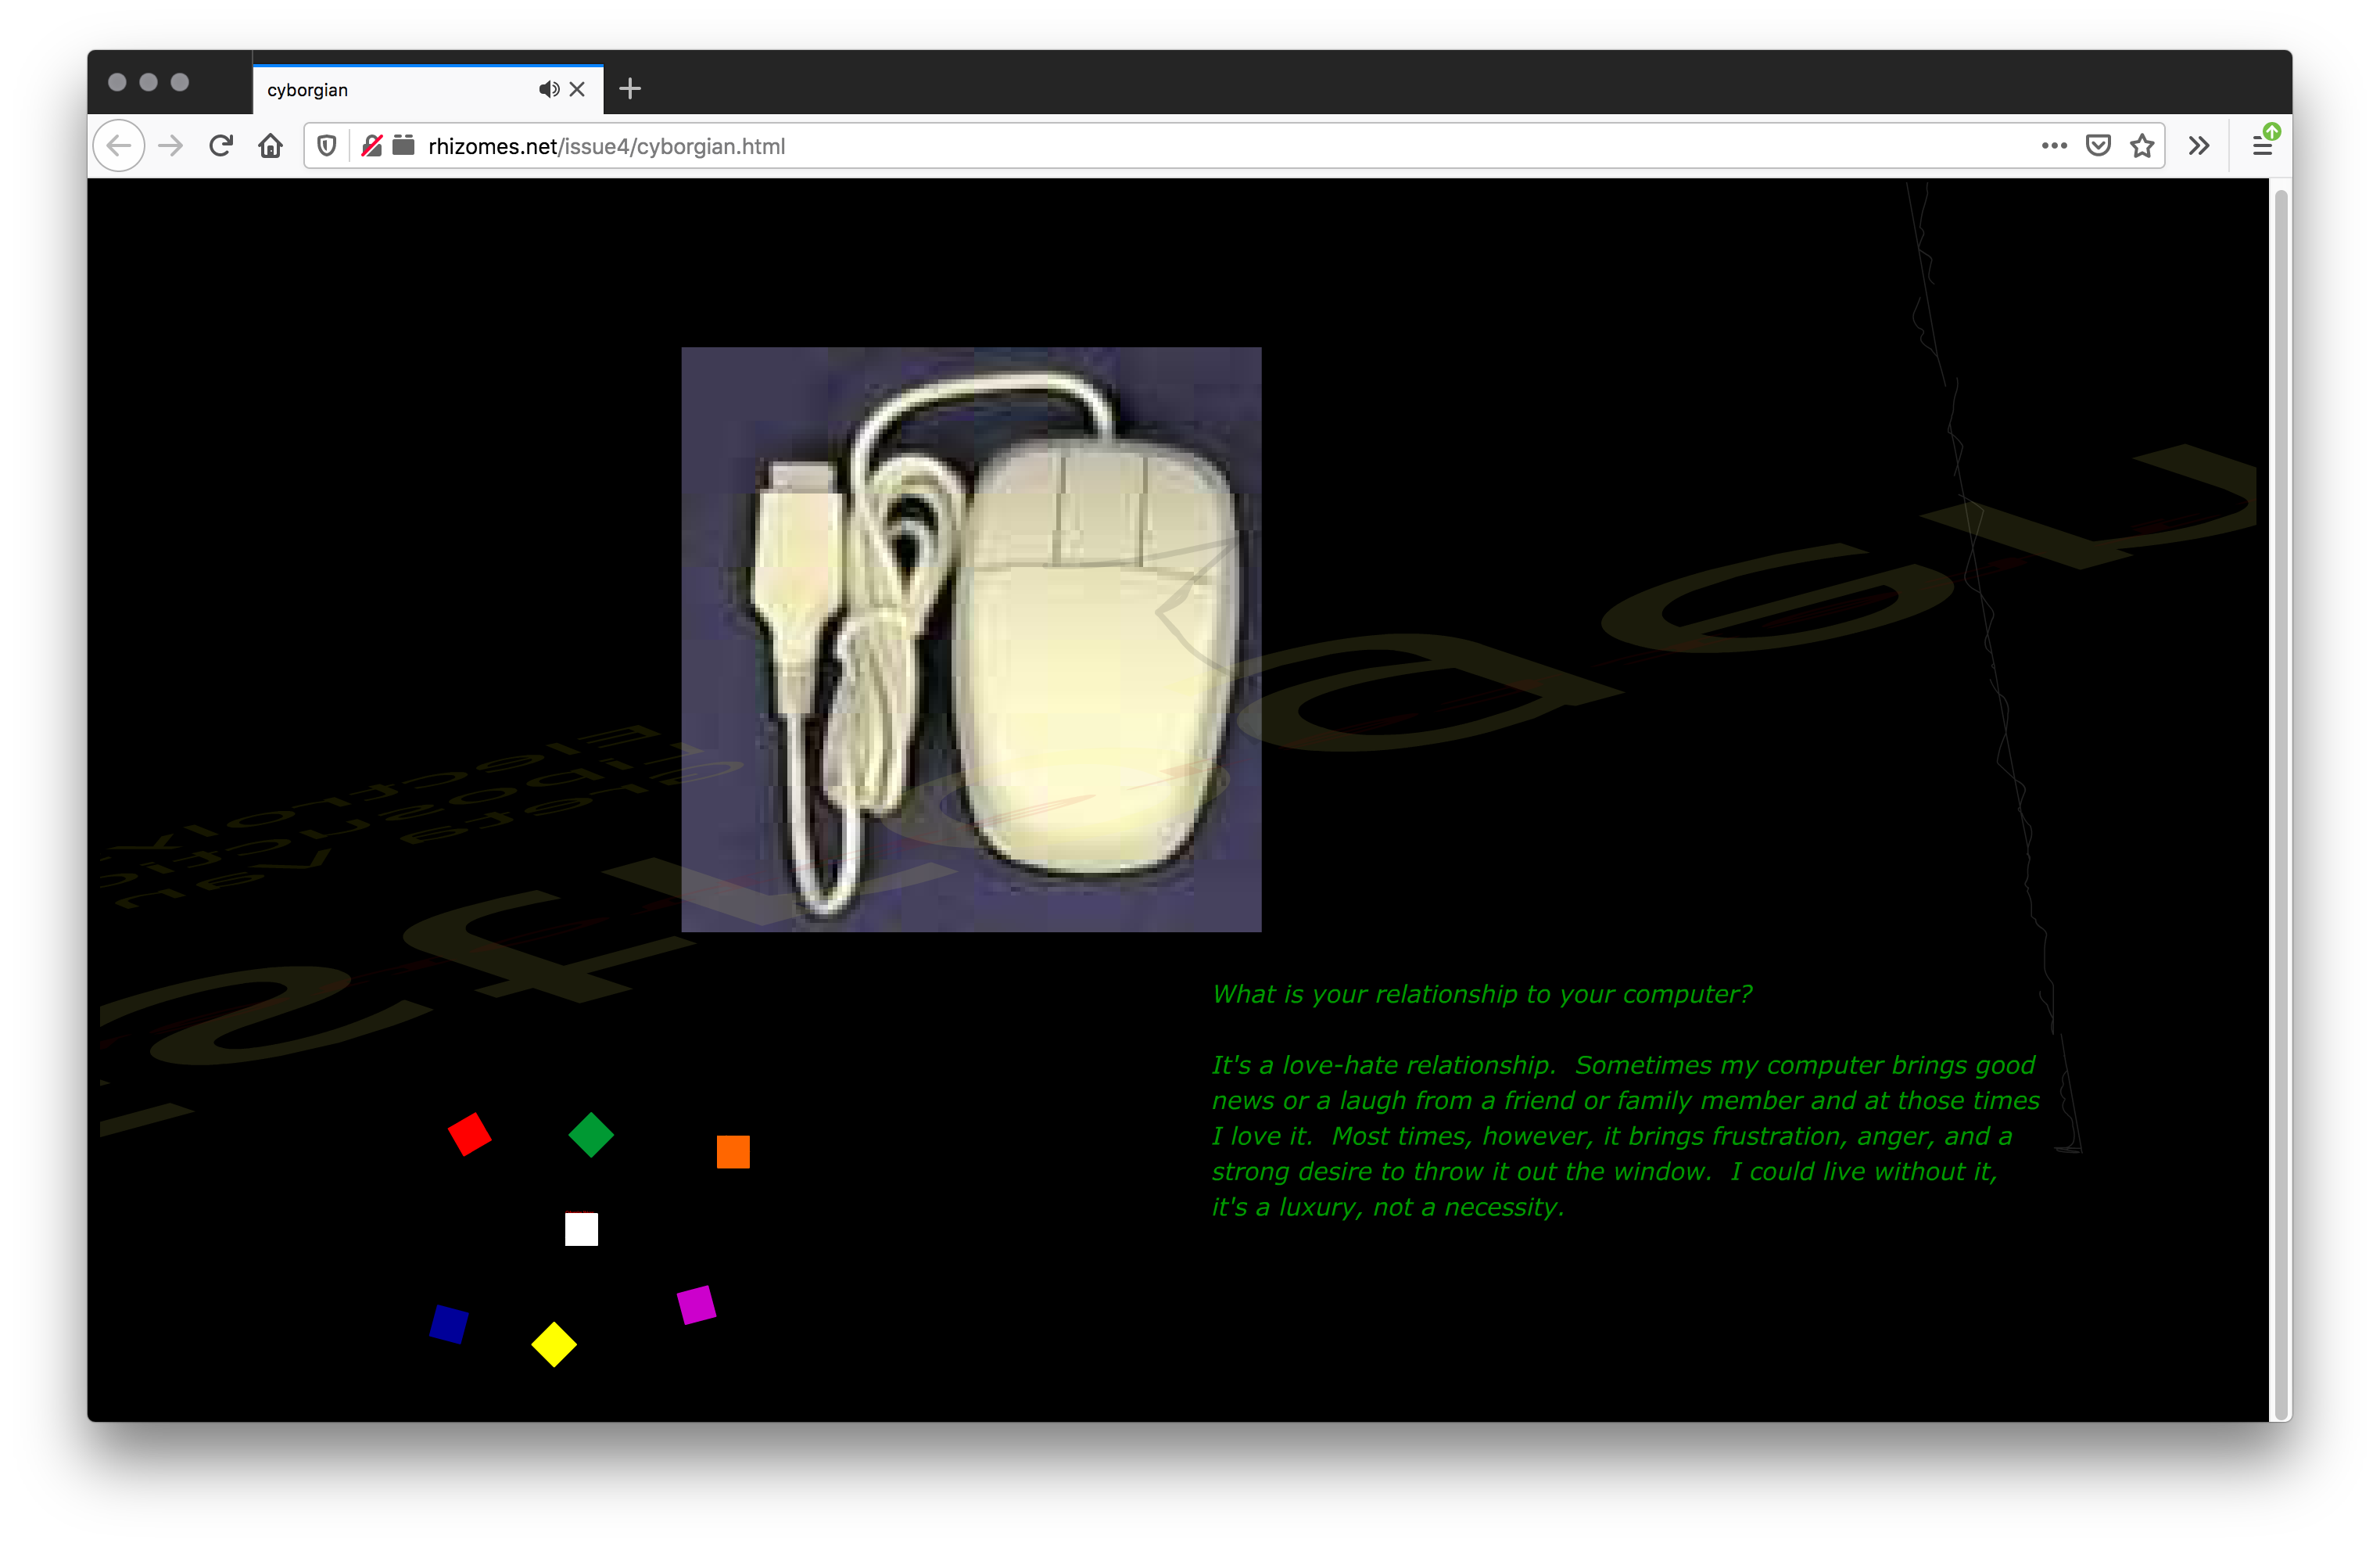The width and height of the screenshot is (2380, 1547).
Task: Click the green diamond
Action: [591, 1134]
